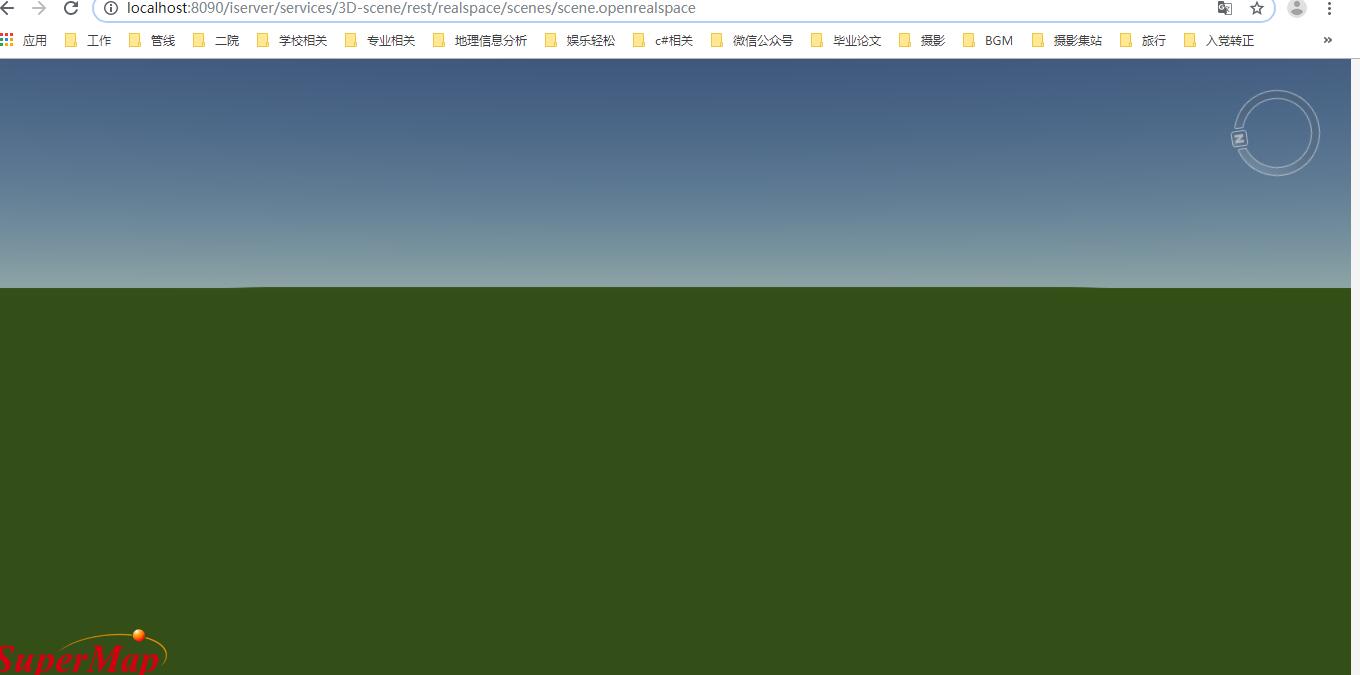
Task: Open the 旅行 bookmark folder
Action: (1143, 40)
